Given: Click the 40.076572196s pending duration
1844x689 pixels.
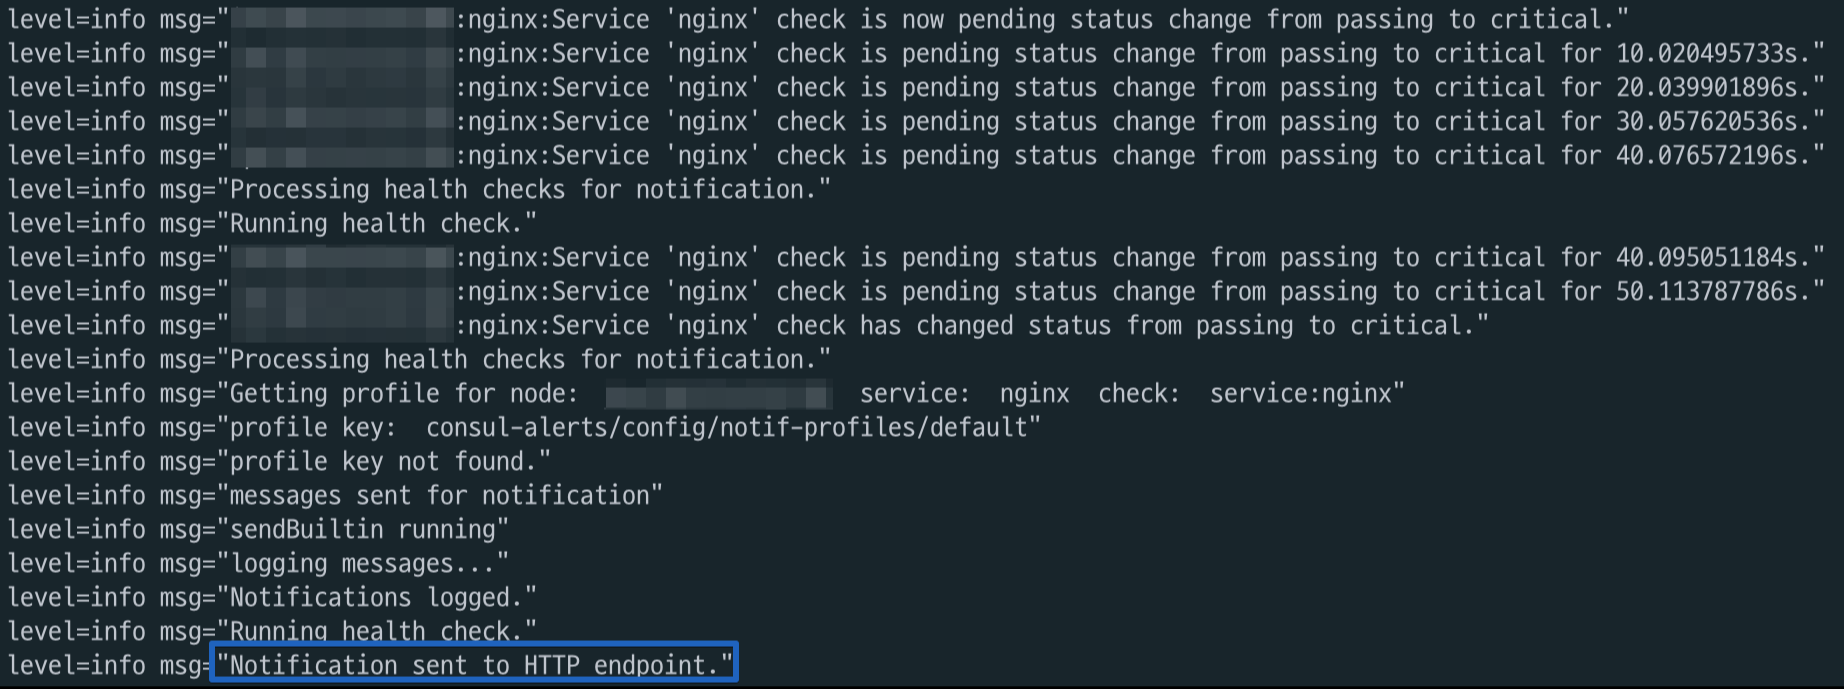Looking at the screenshot, I should click(1712, 155).
